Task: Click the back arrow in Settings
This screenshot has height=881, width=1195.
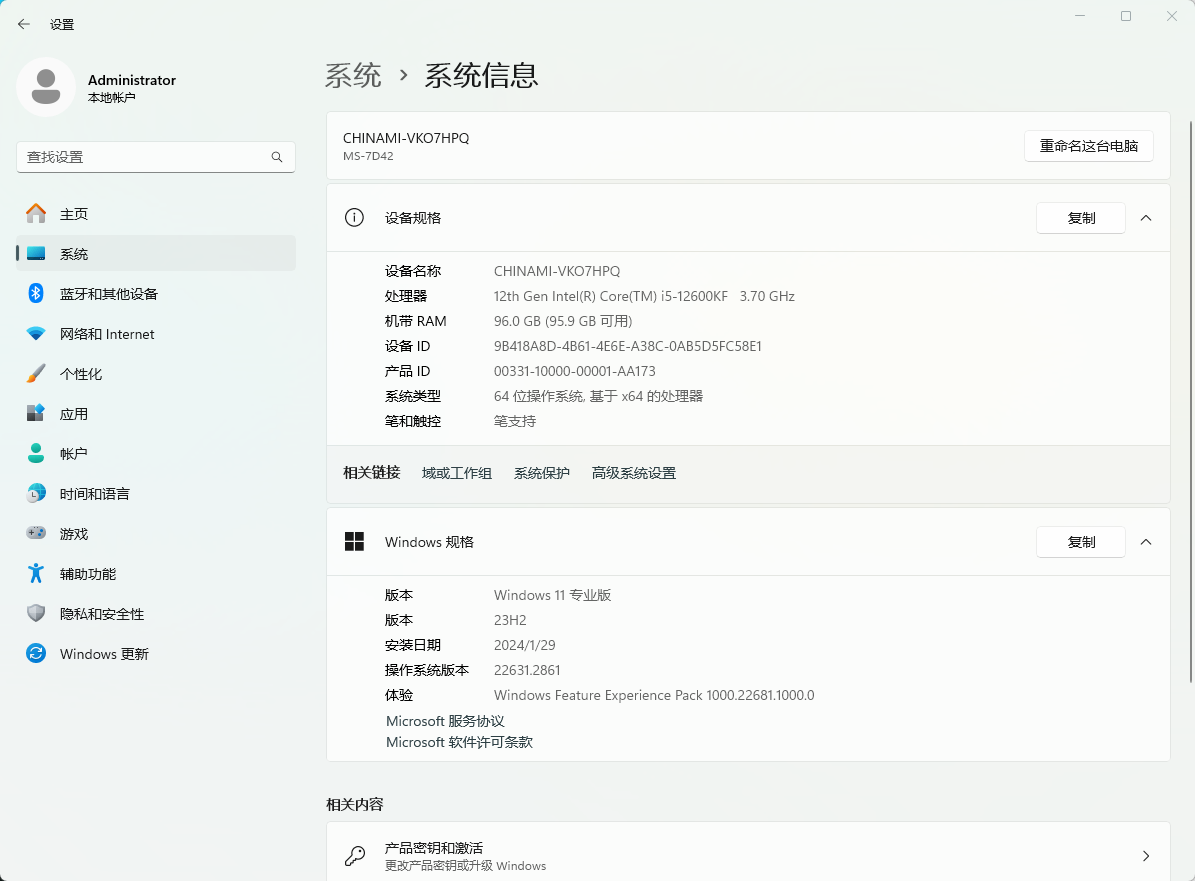Action: point(24,24)
